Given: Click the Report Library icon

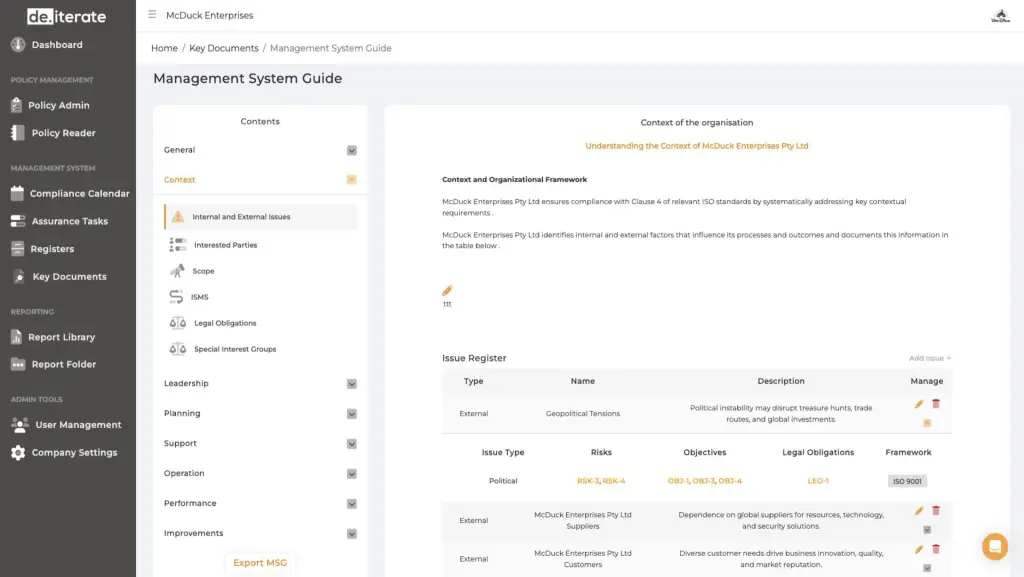Looking at the screenshot, I should click(16, 337).
